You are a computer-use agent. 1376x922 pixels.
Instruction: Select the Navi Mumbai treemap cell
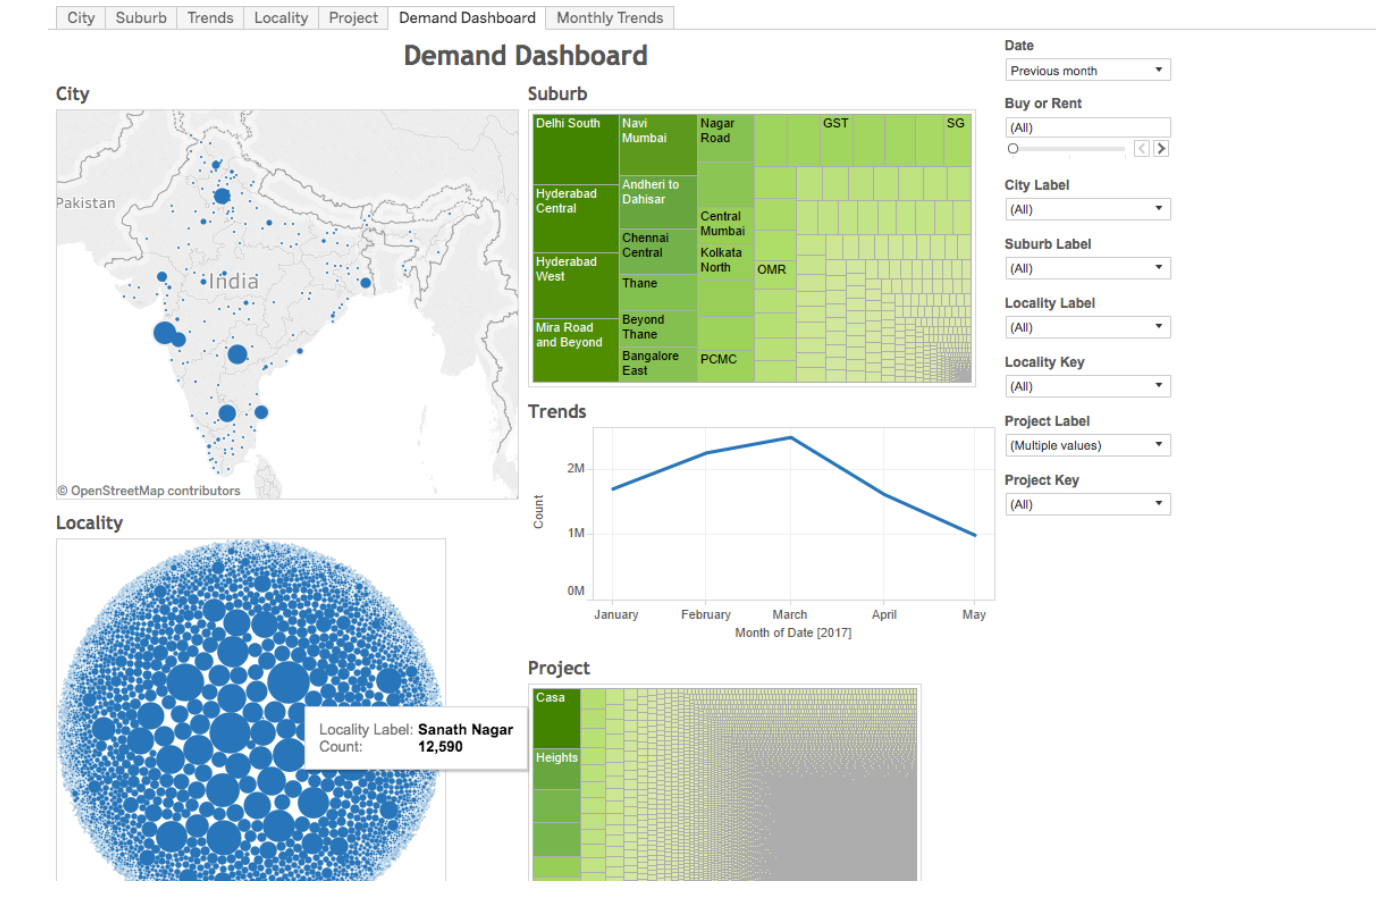point(658,145)
